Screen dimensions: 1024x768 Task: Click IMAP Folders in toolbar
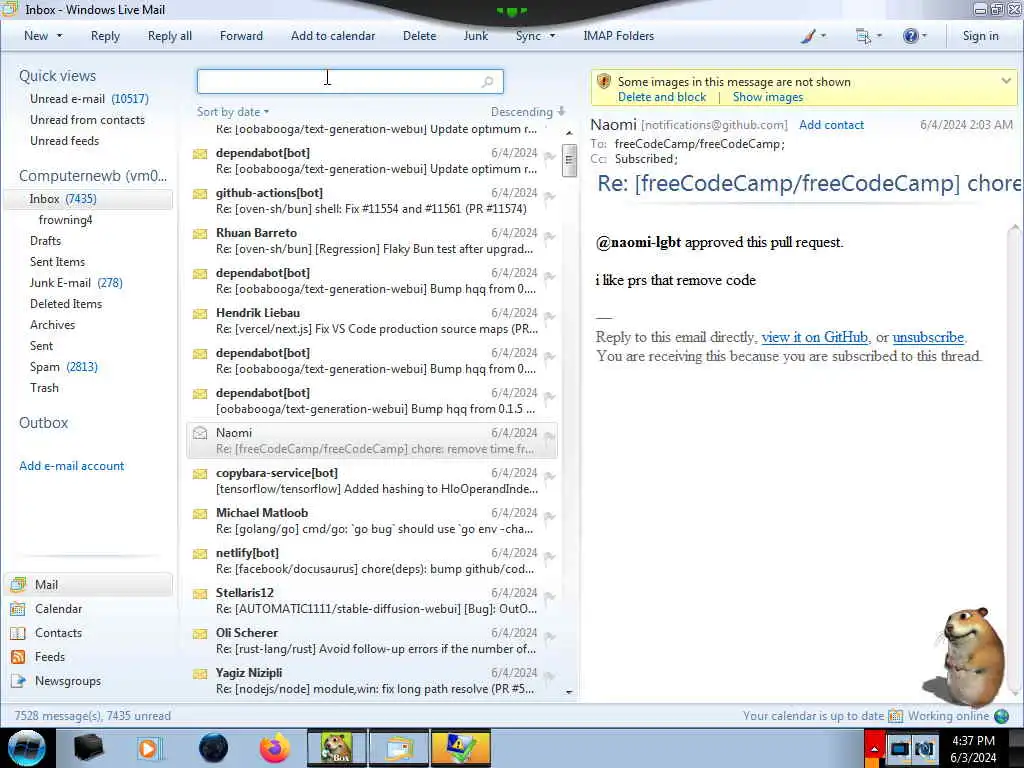click(618, 36)
